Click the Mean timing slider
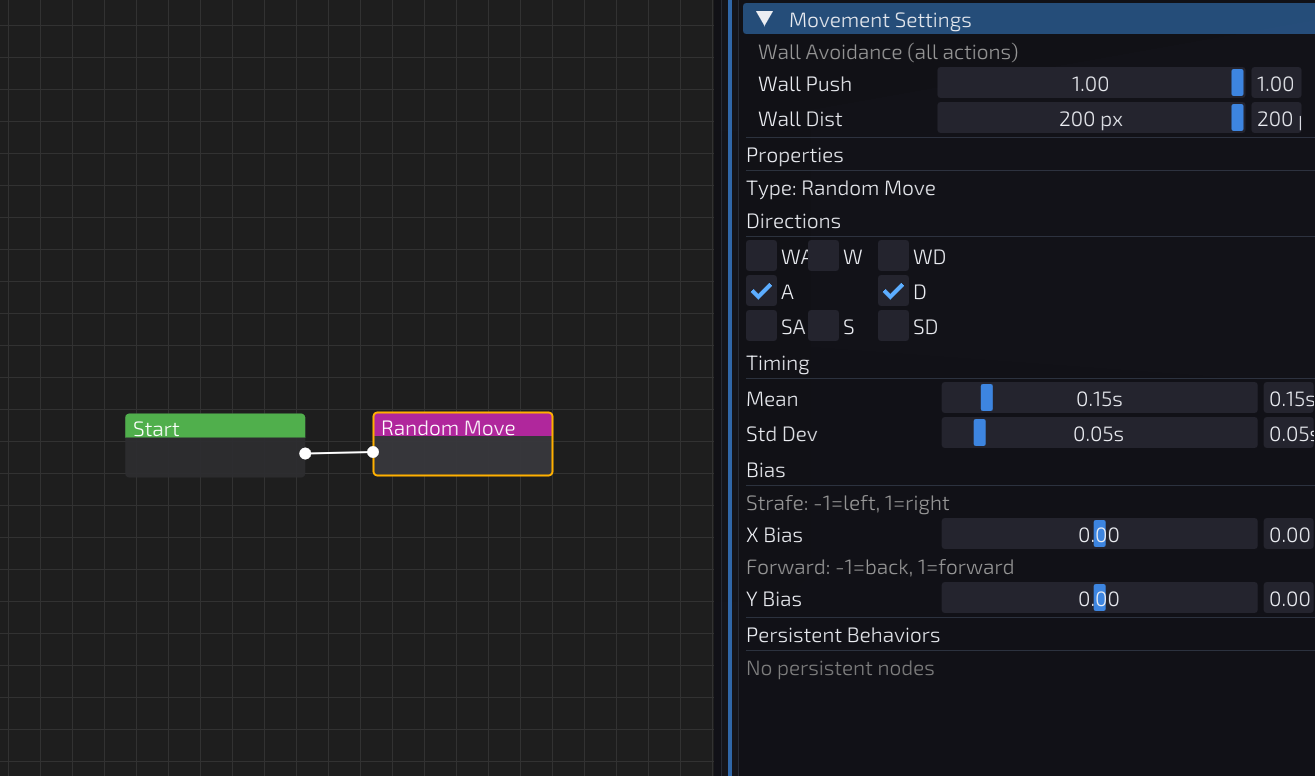The width and height of the screenshot is (1315, 776). (x=1099, y=399)
